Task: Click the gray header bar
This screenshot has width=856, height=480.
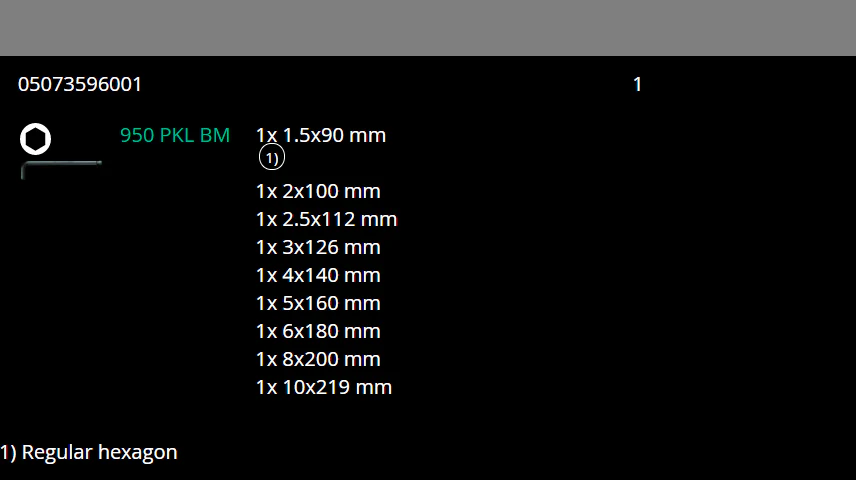Action: [428, 28]
